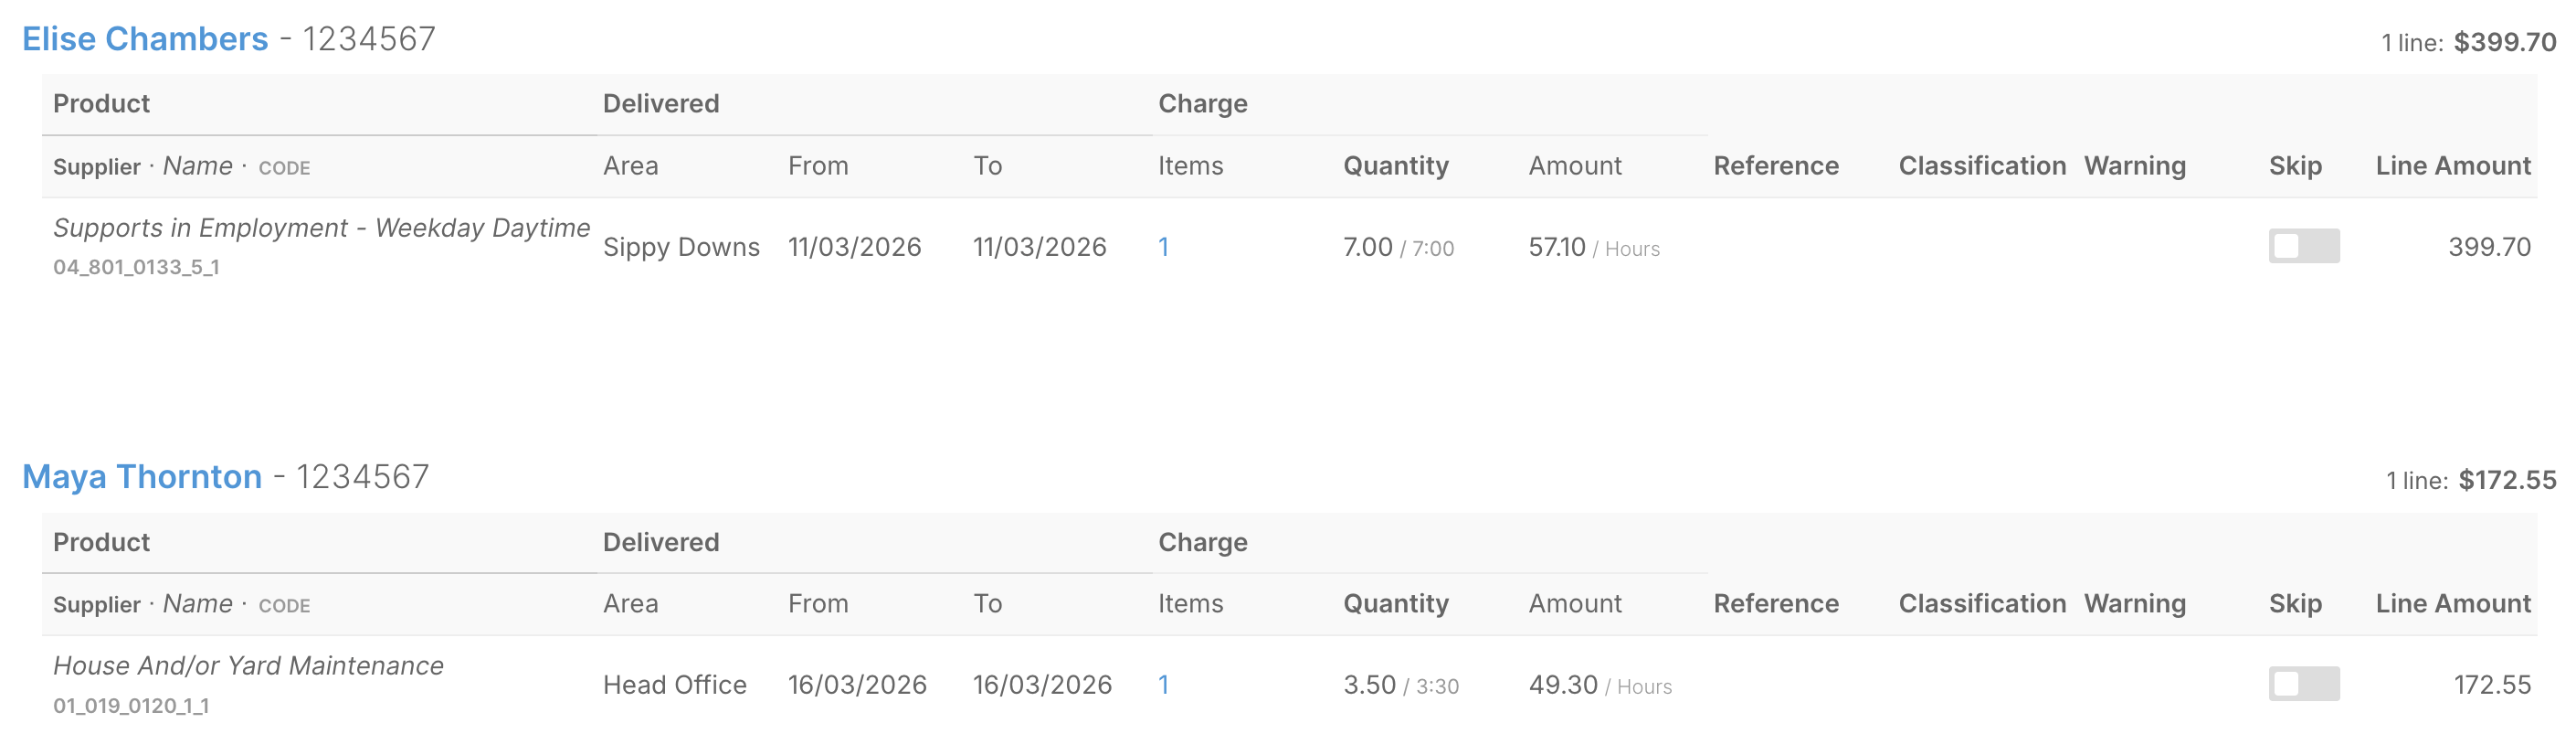Open Items link 1 in Sippy Downs row
Viewport: 2576px width, 755px height.
1163,247
